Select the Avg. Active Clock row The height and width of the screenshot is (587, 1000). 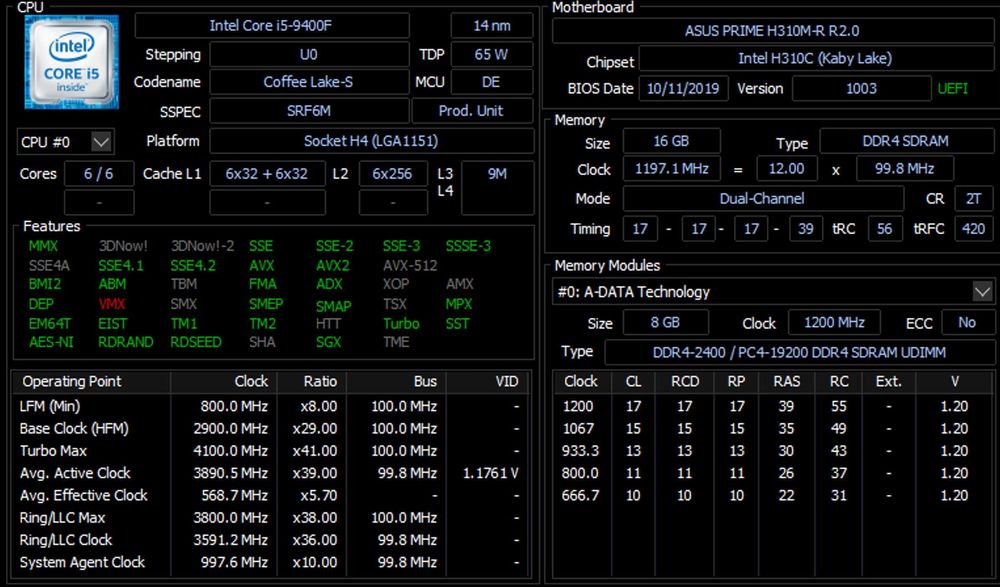coord(270,473)
